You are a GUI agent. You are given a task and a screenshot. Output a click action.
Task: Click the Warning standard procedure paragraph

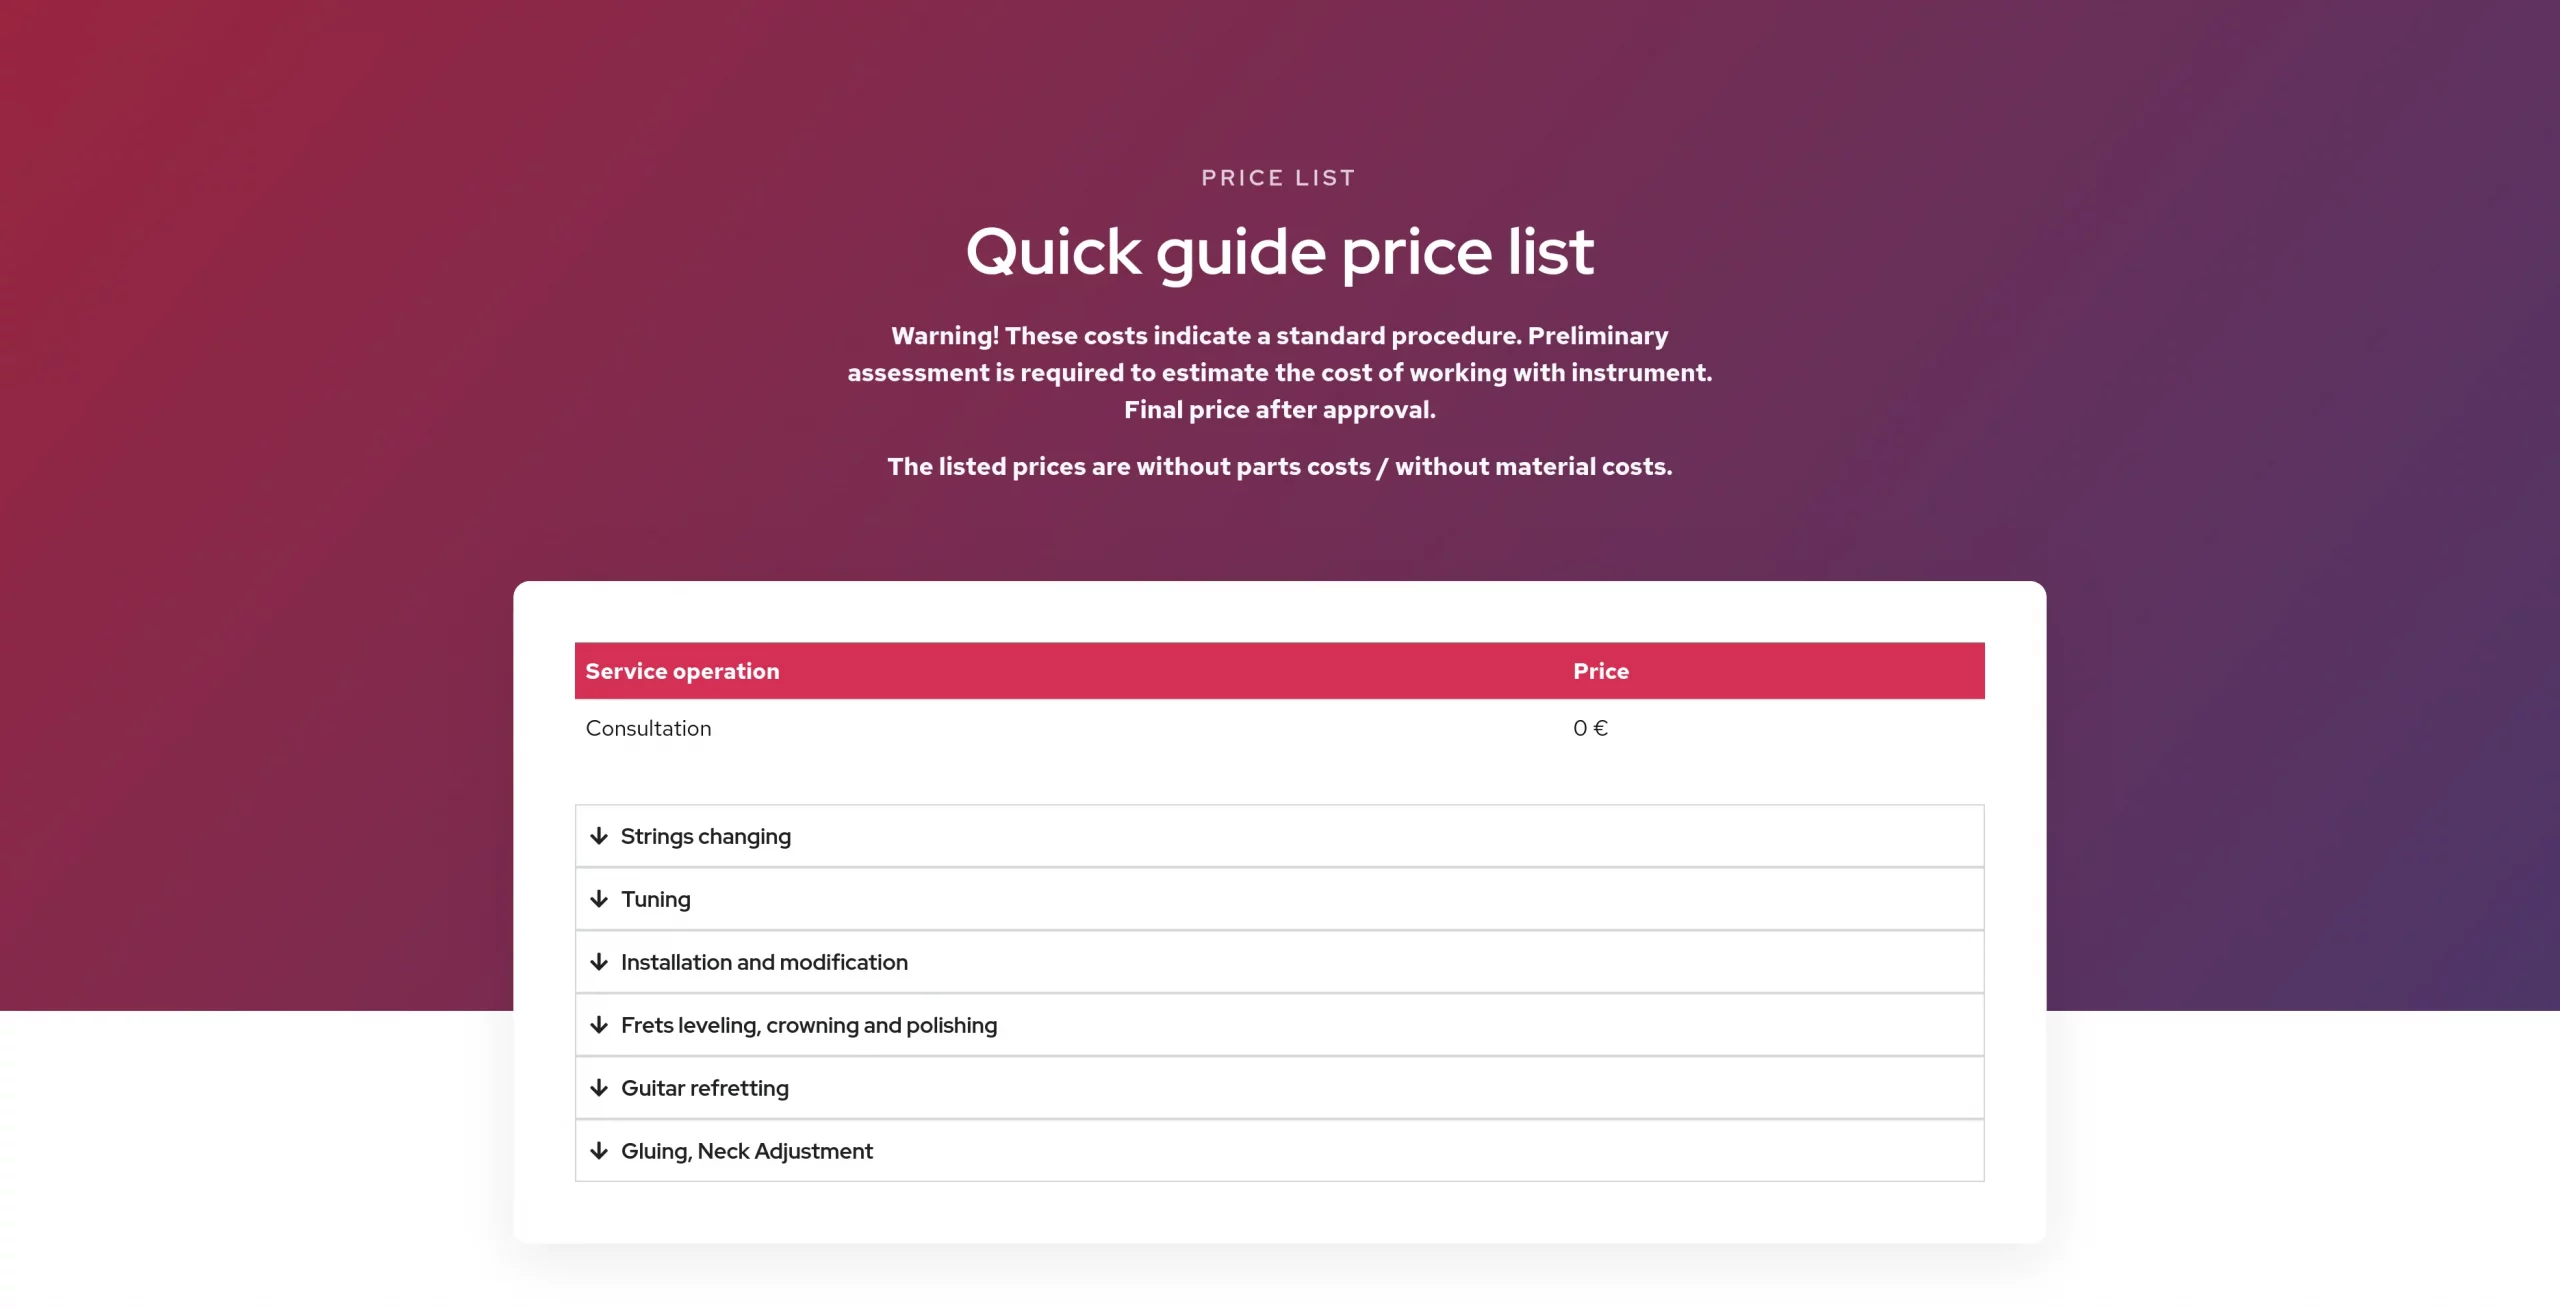tap(1279, 372)
